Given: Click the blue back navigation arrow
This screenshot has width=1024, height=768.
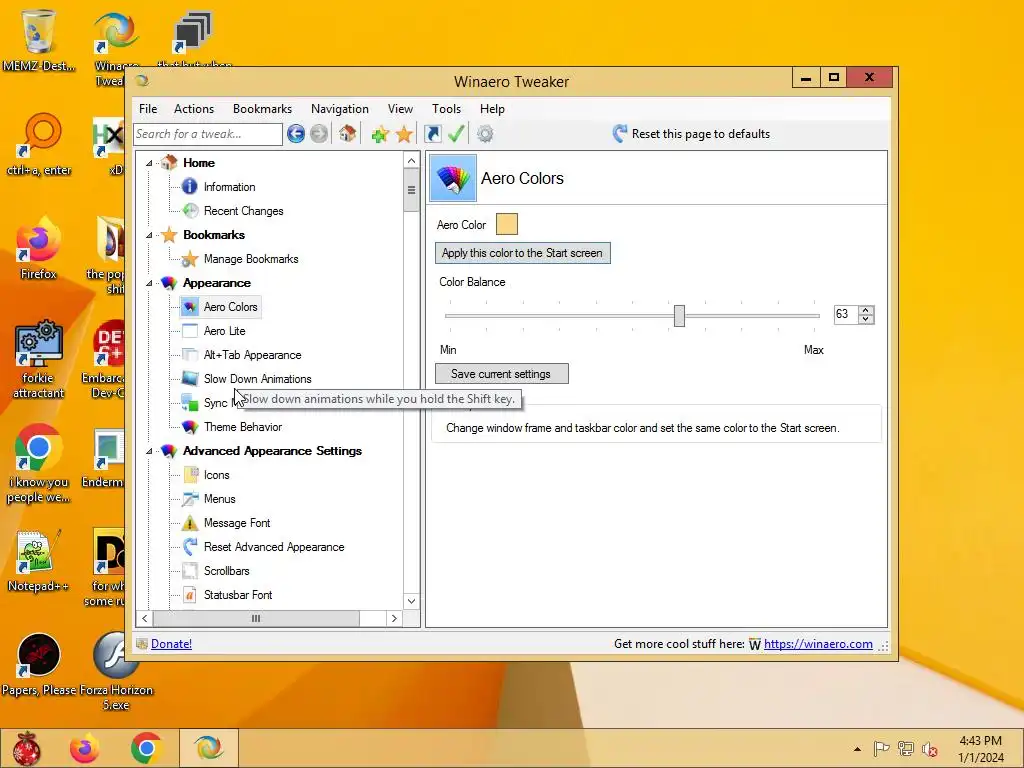Looking at the screenshot, I should tap(296, 134).
